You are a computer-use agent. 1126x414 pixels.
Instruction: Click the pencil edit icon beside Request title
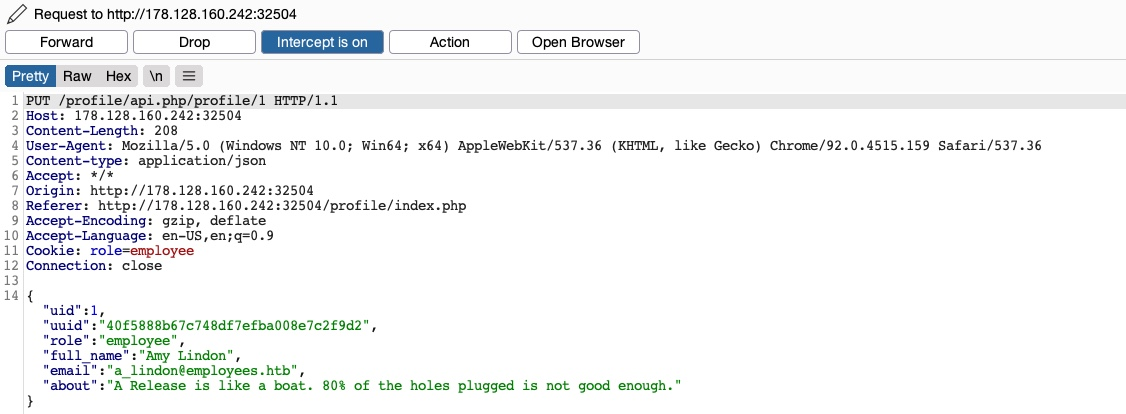point(15,15)
